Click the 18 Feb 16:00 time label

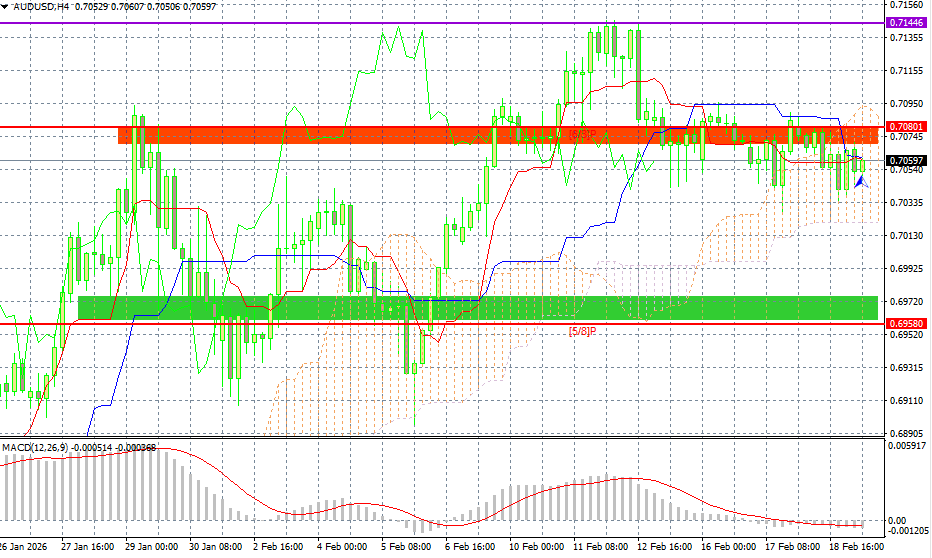coord(857,546)
